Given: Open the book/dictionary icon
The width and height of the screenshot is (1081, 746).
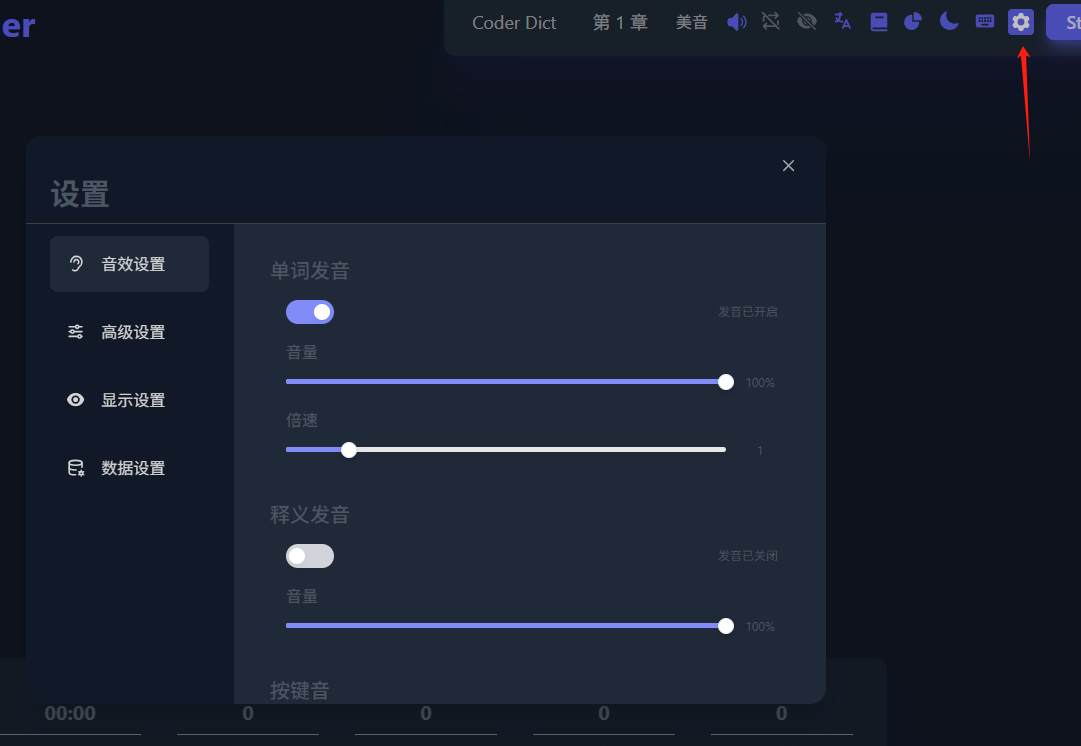Looking at the screenshot, I should tap(878, 22).
